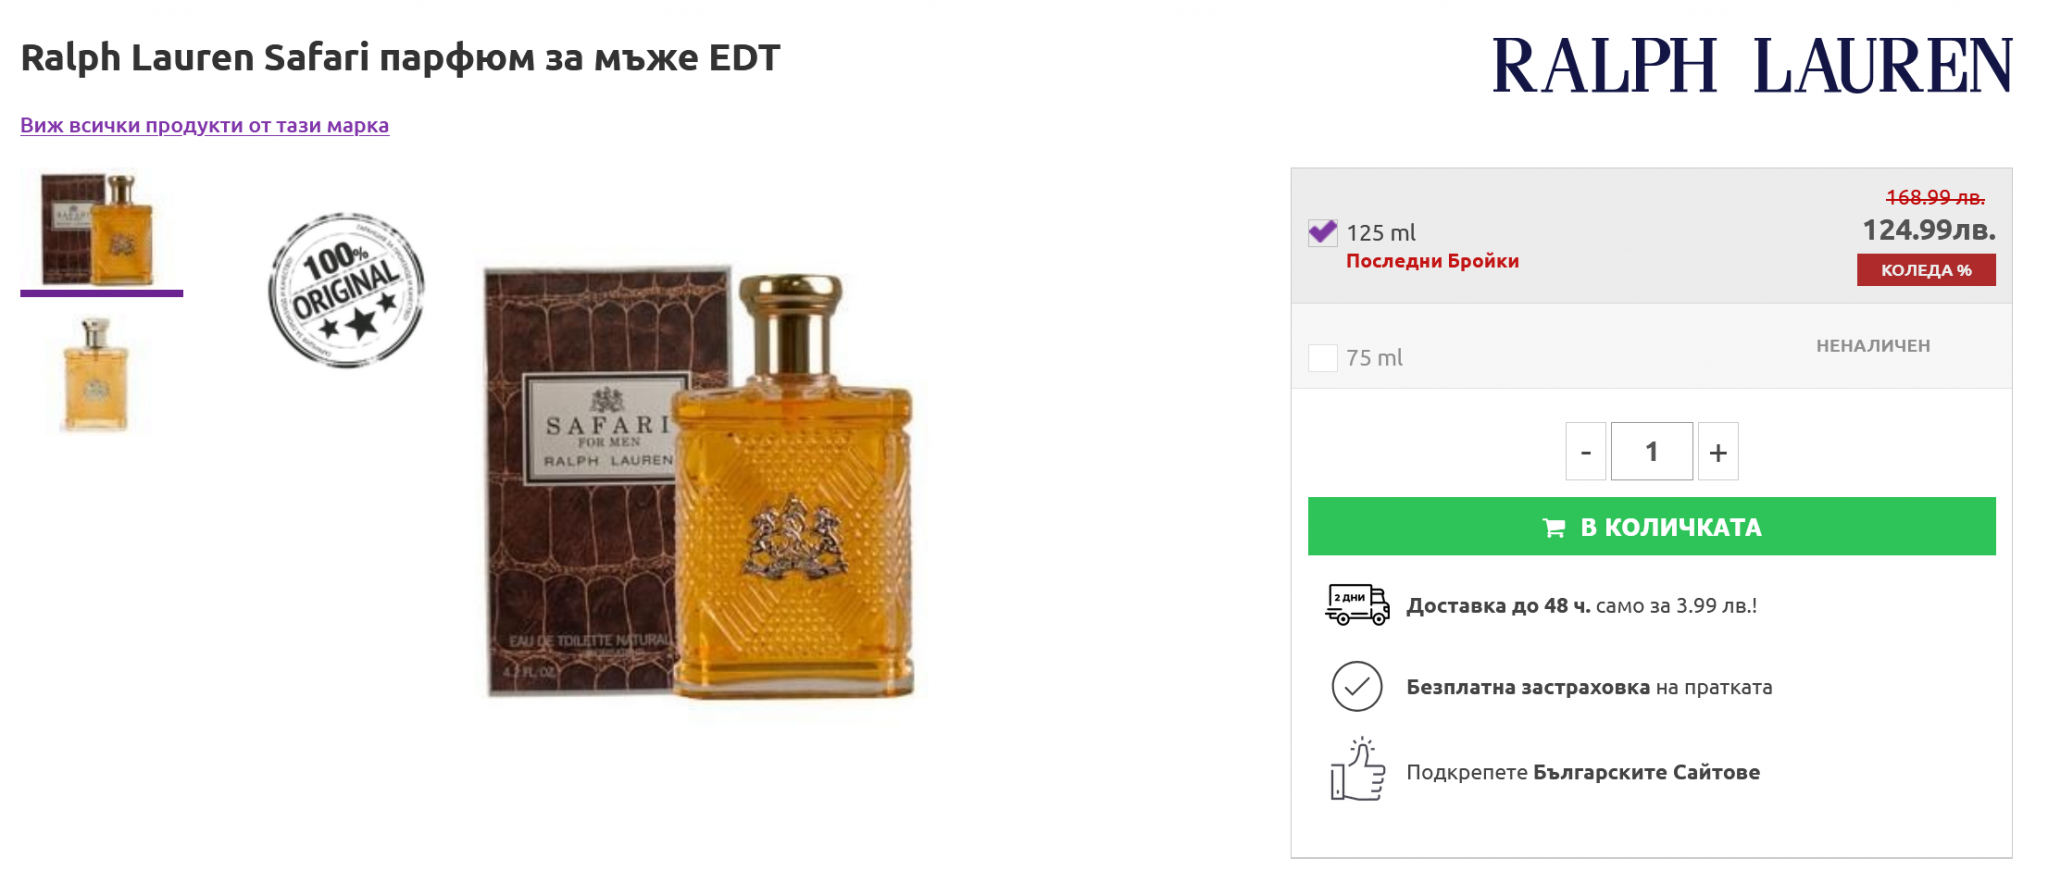
Task: Select second thumbnail showing bottle only
Action: (96, 375)
